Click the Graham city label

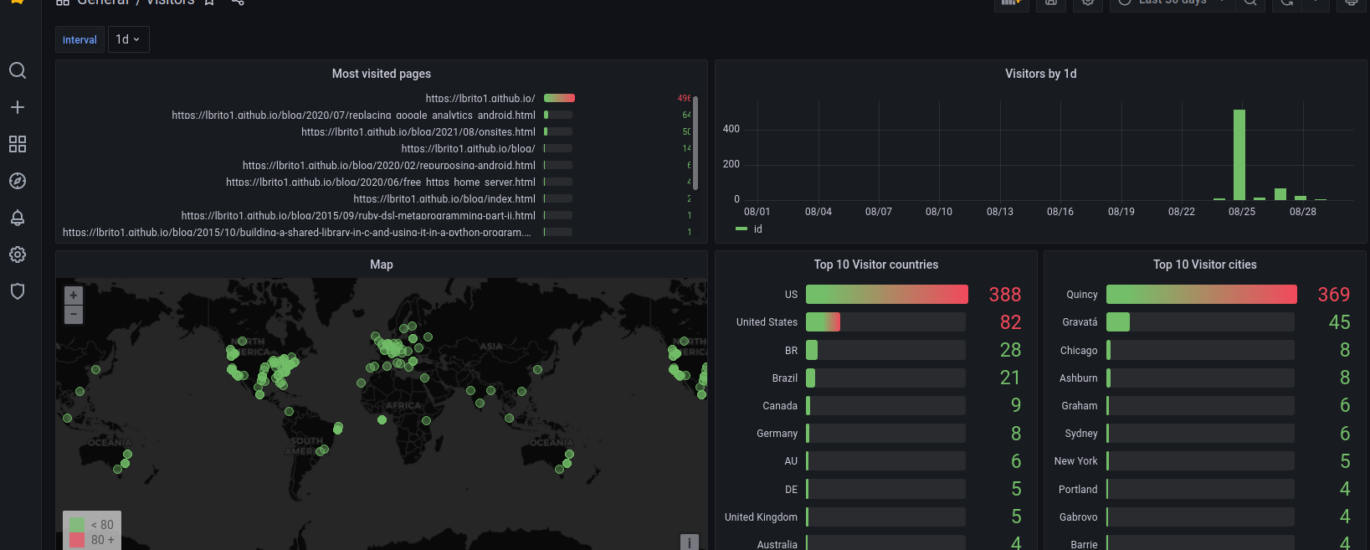1080,406
